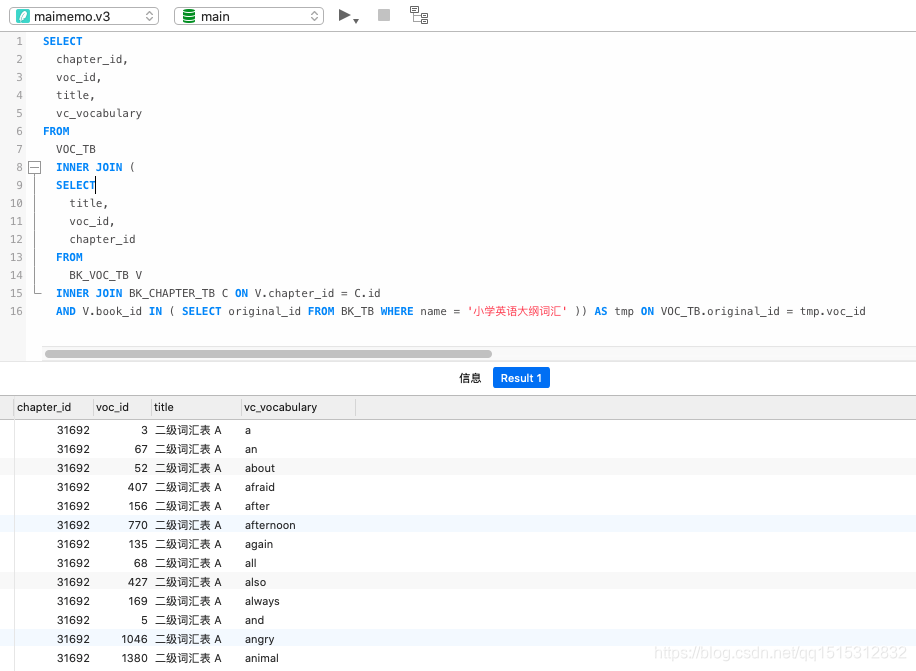Click the maimemo.v3 connection leaf icon
Image resolution: width=916 pixels, height=671 pixels.
(x=23, y=16)
